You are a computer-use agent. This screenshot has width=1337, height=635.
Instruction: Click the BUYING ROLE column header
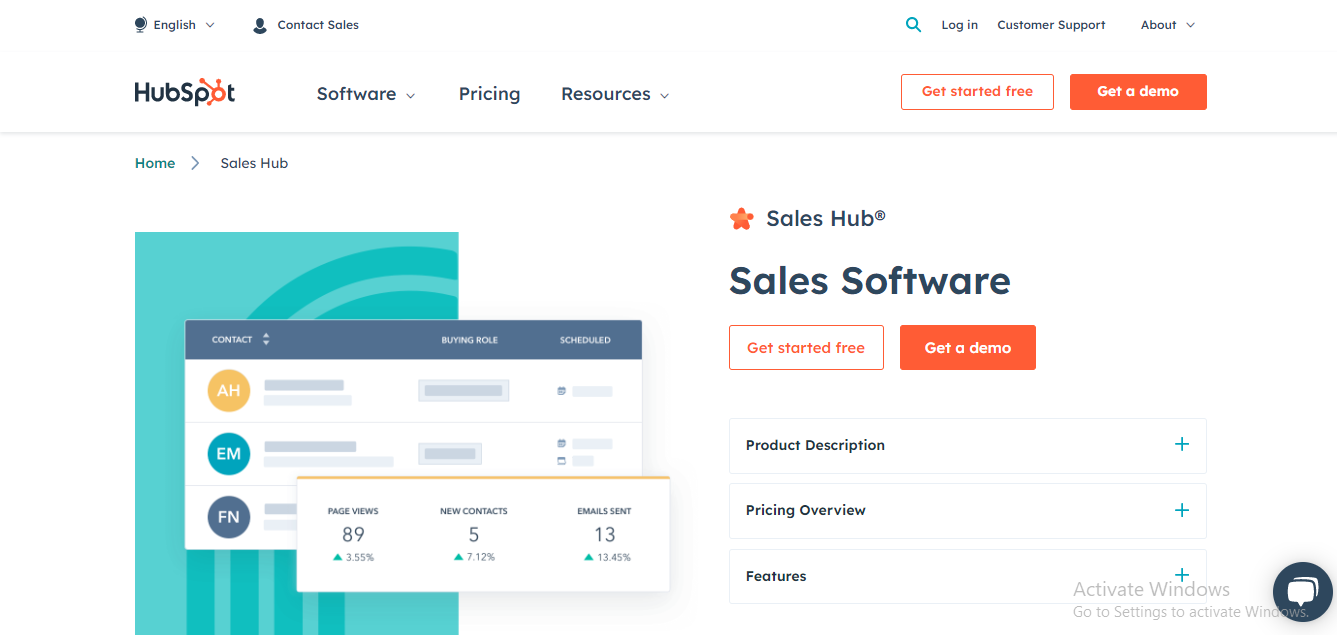pyautogui.click(x=469, y=340)
